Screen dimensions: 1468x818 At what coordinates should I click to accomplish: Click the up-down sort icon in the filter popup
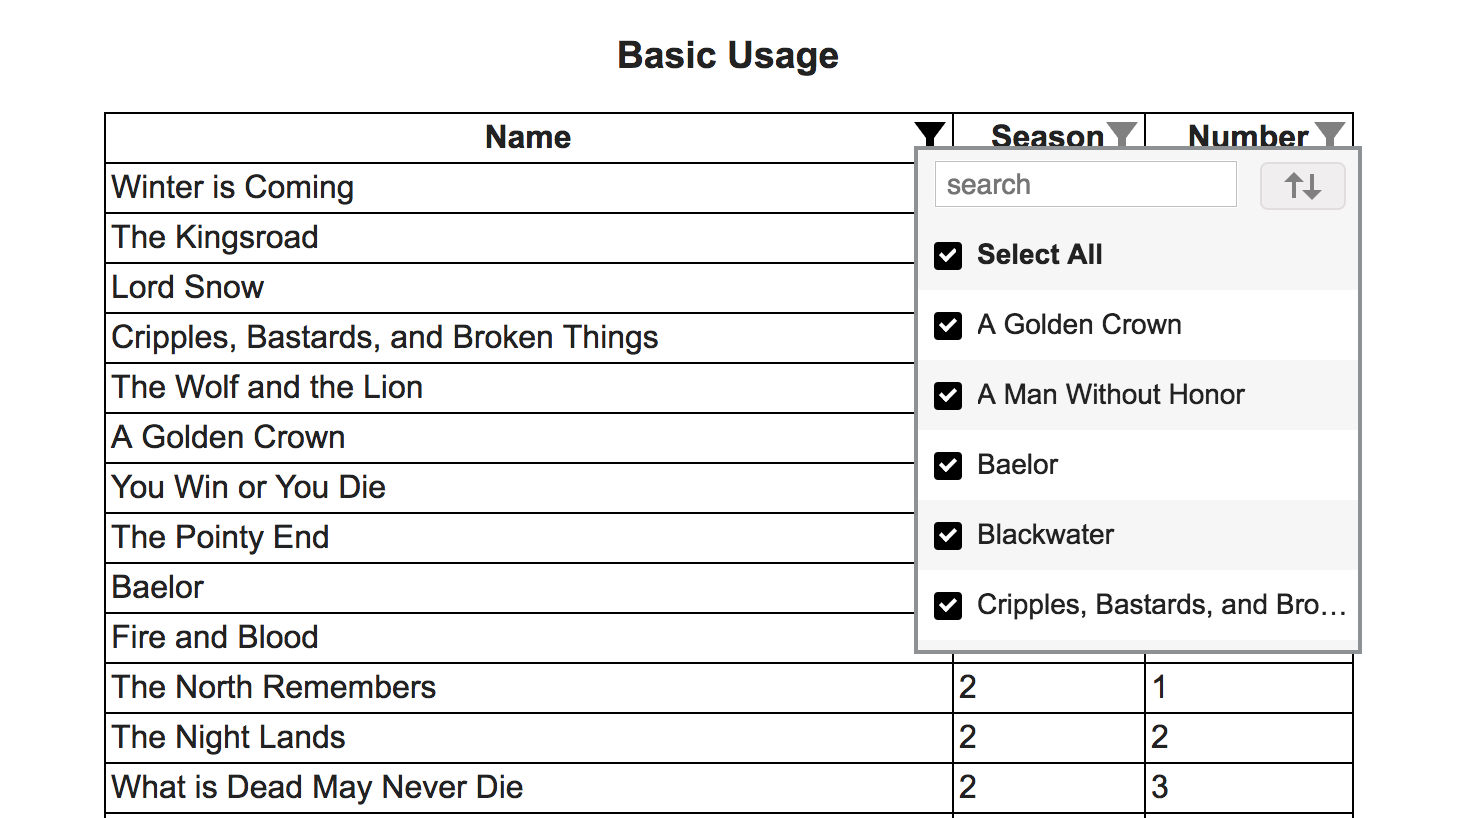click(1302, 185)
